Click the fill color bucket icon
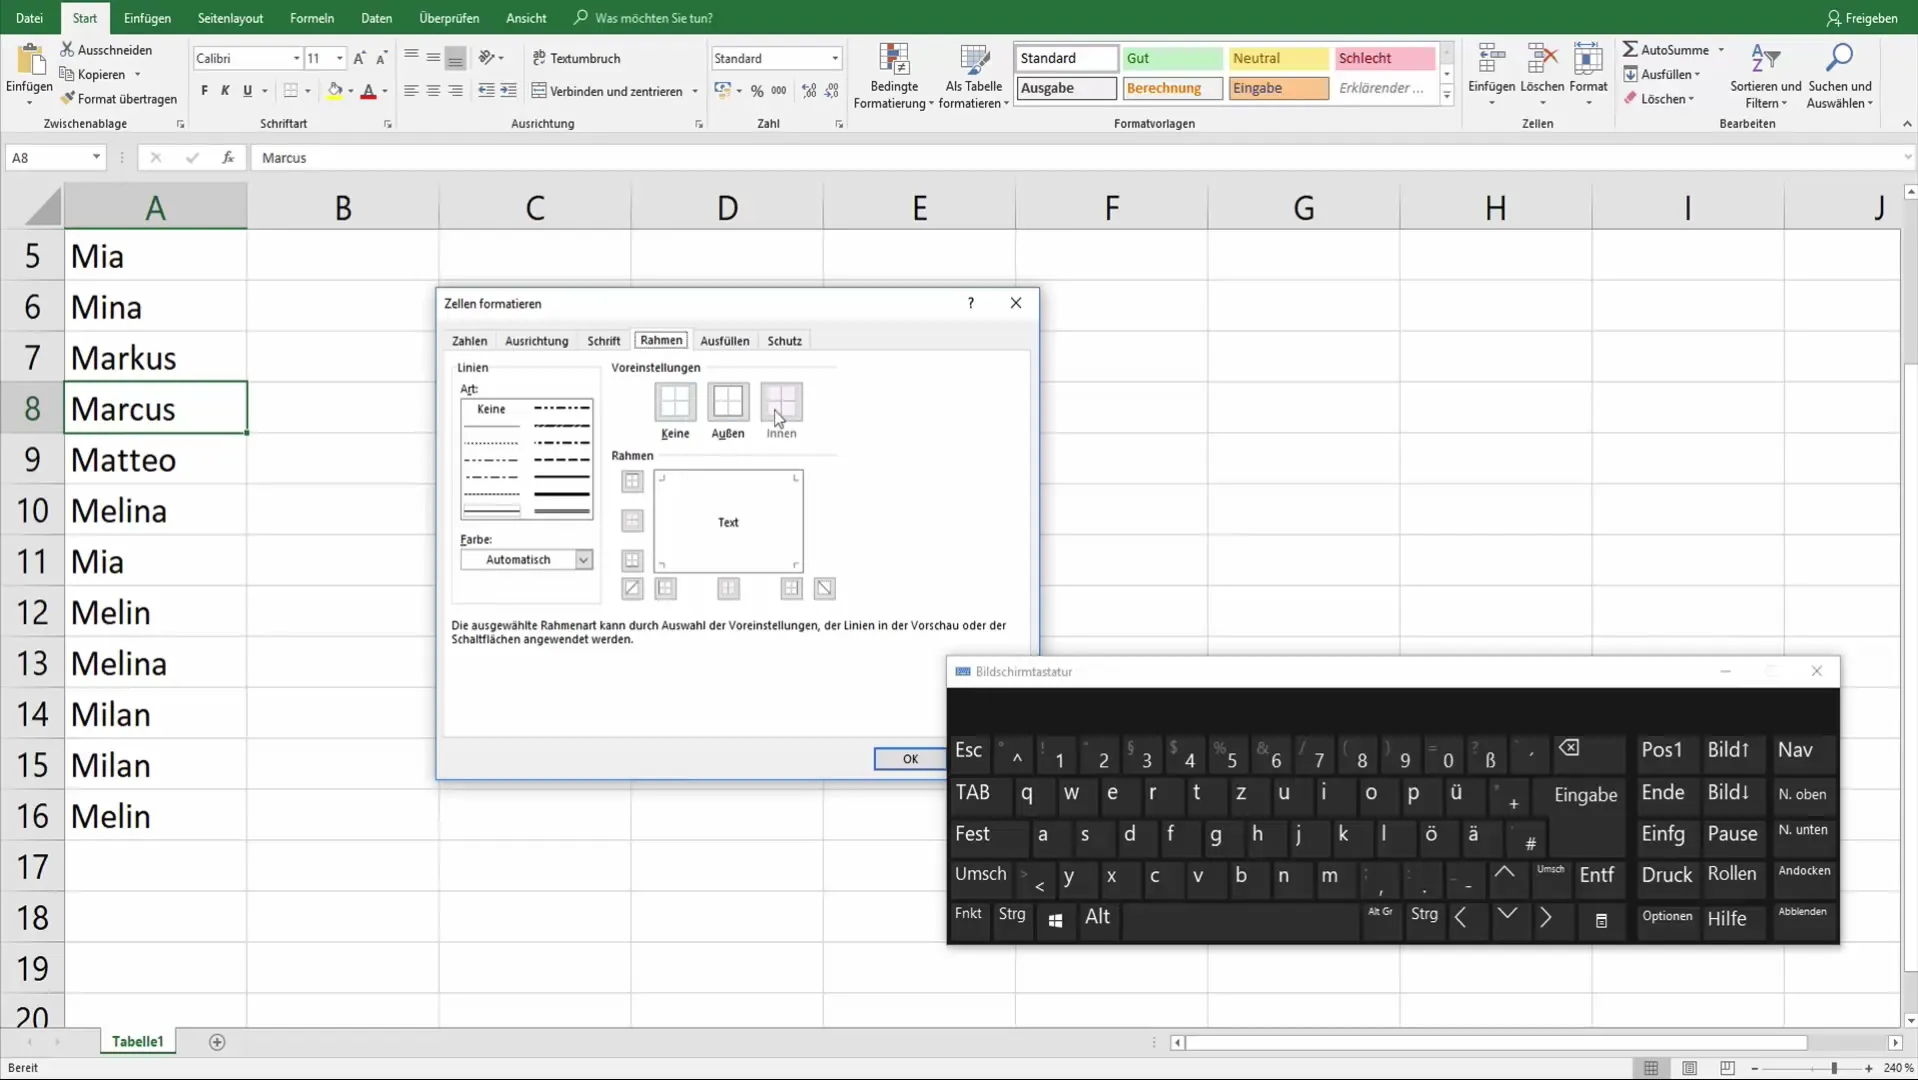Screen dimensions: 1918x1080 pyautogui.click(x=335, y=91)
